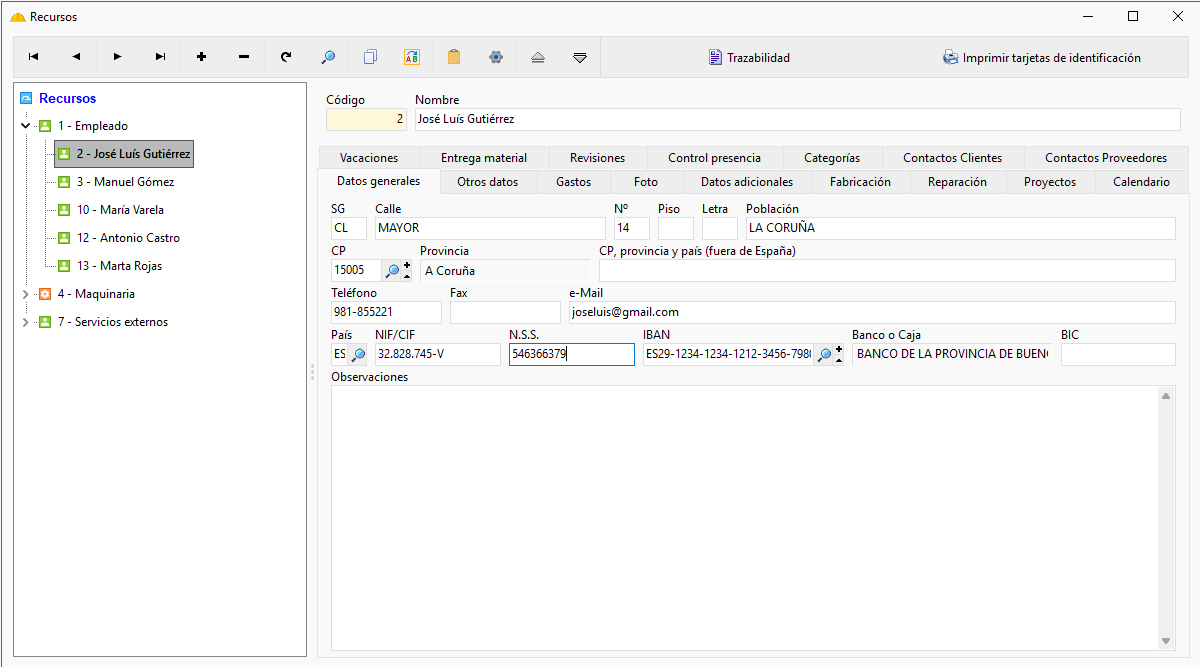Image resolution: width=1200 pixels, height=667 pixels.
Task: Open search with the toolbar magnifier icon
Action: (x=328, y=57)
